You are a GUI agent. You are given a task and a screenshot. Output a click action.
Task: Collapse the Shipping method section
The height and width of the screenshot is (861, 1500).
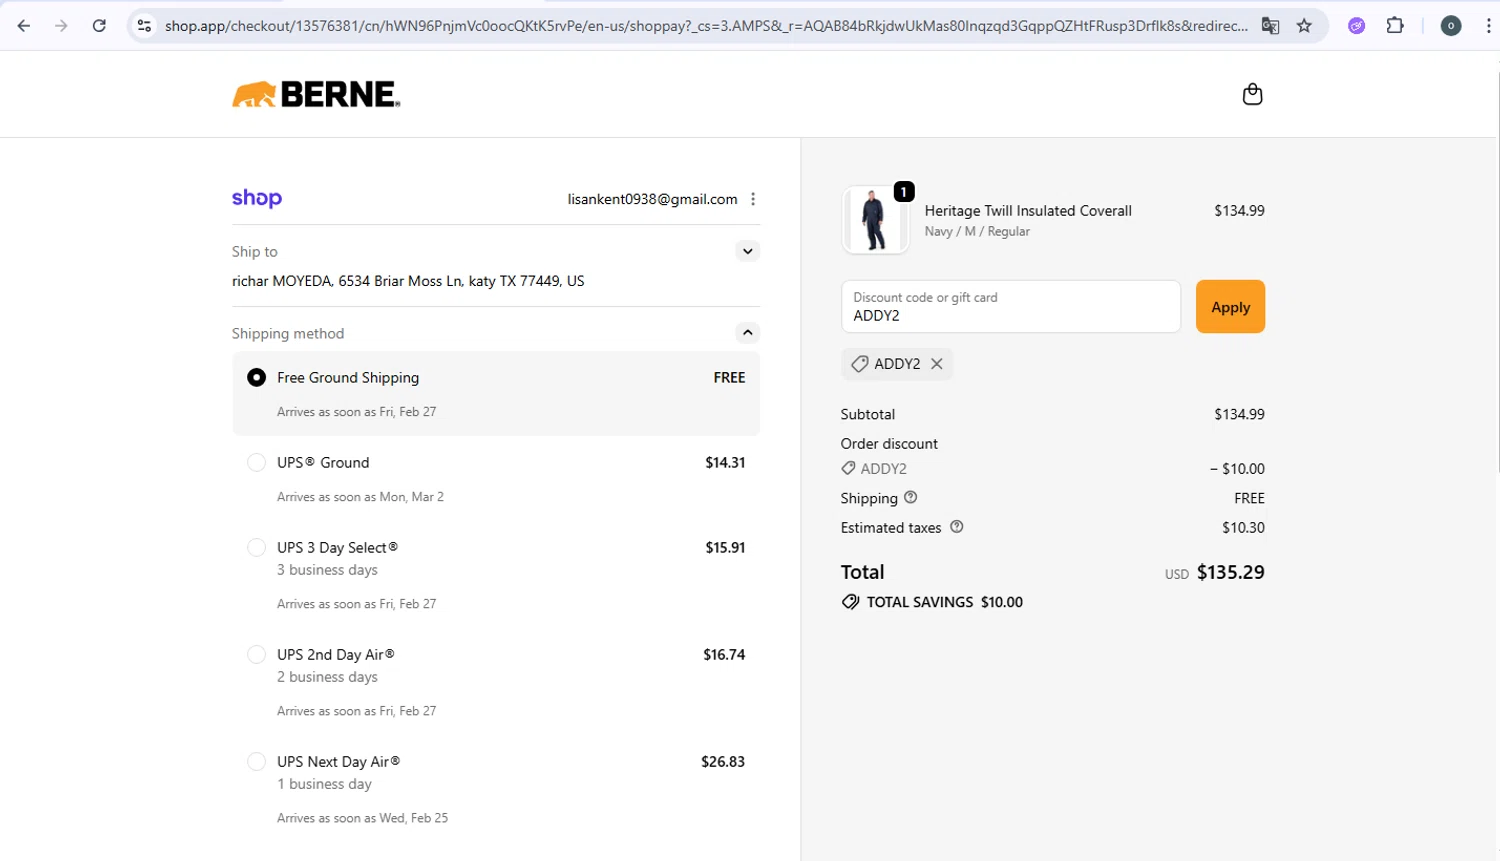[747, 333]
